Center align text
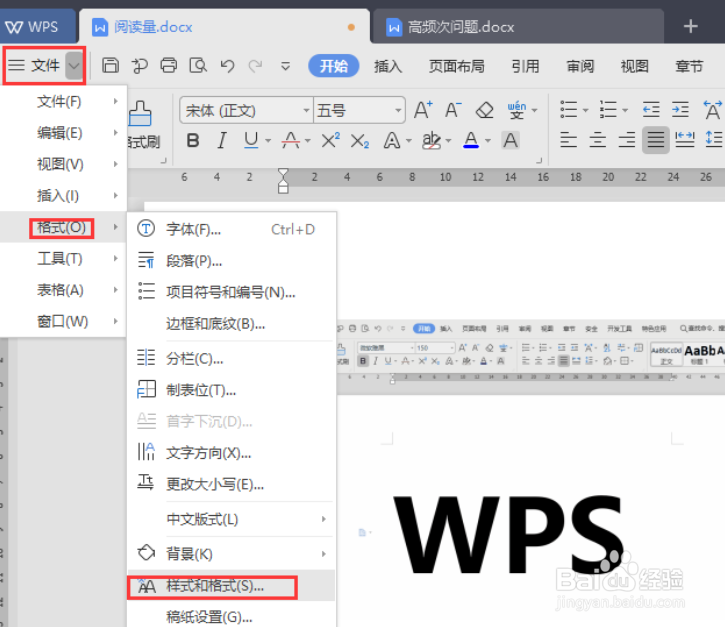 597,140
